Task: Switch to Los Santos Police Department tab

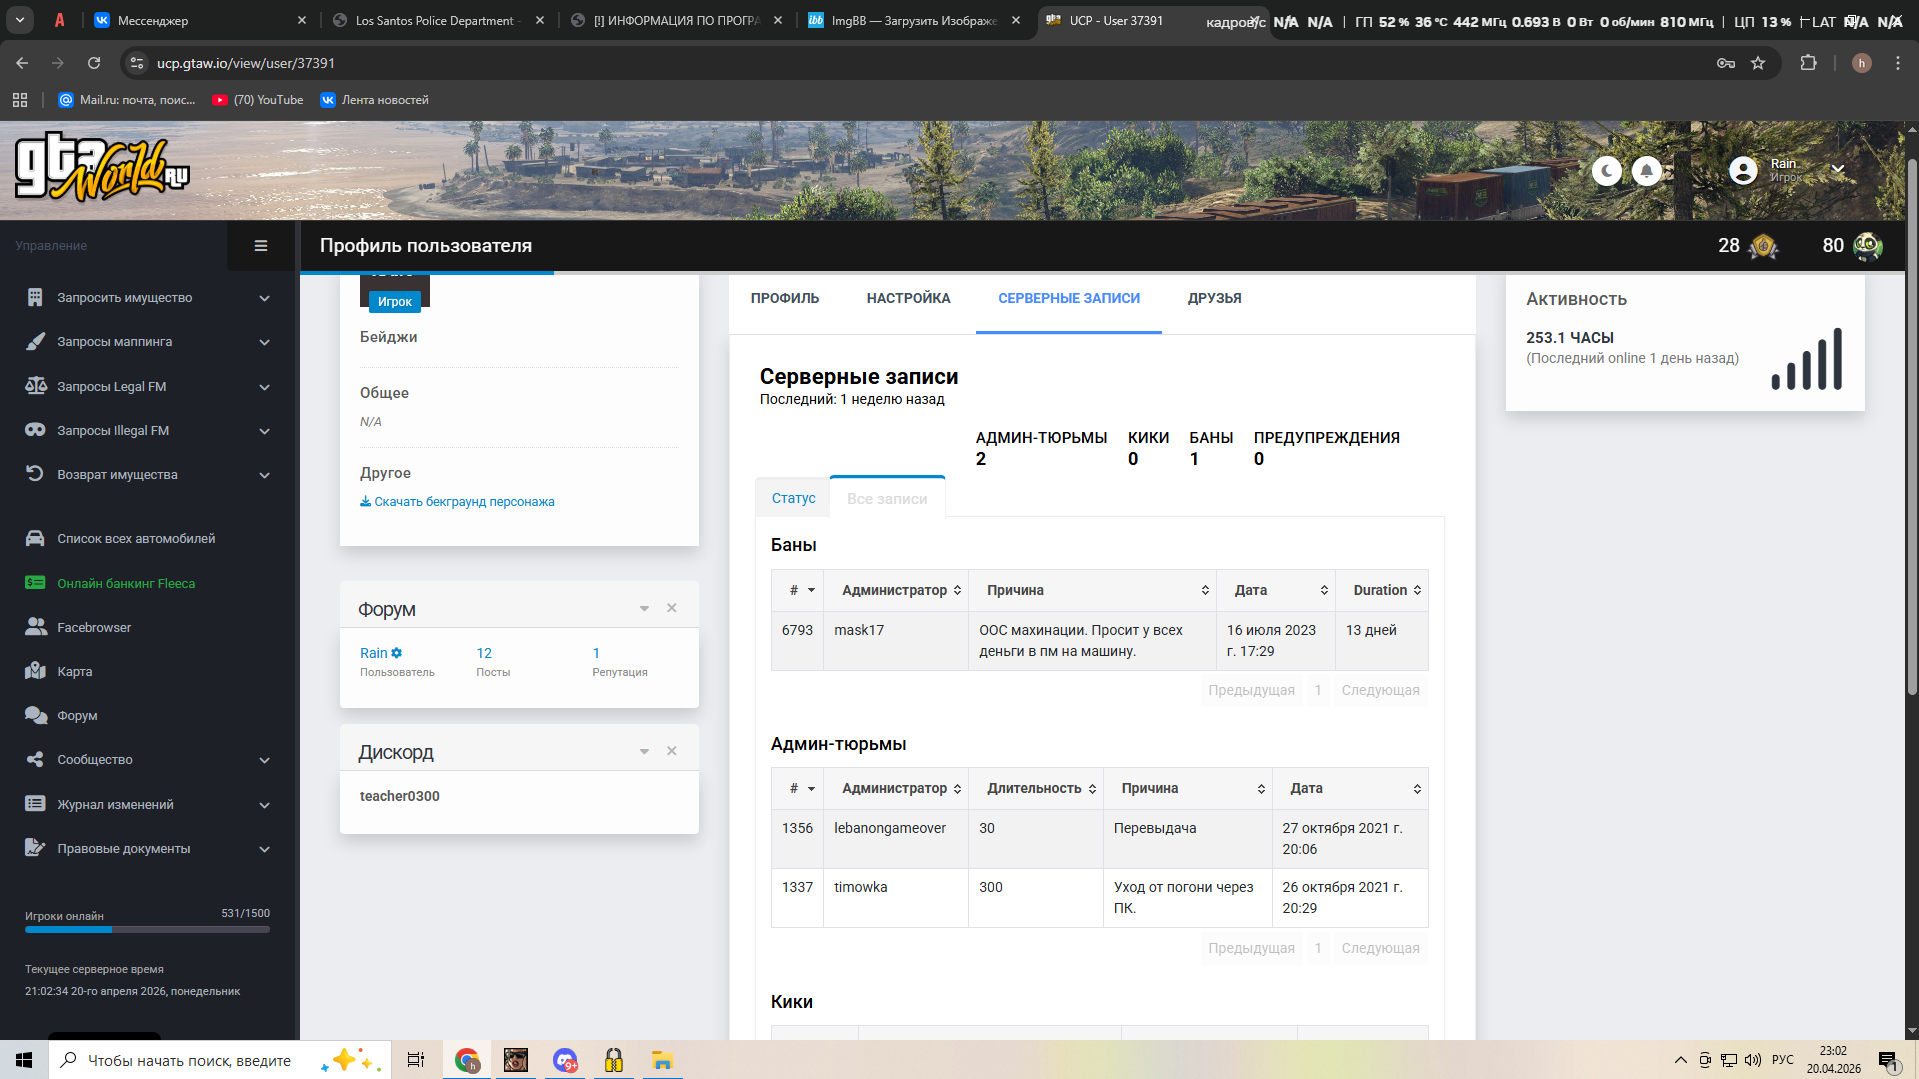Action: pyautogui.click(x=438, y=20)
